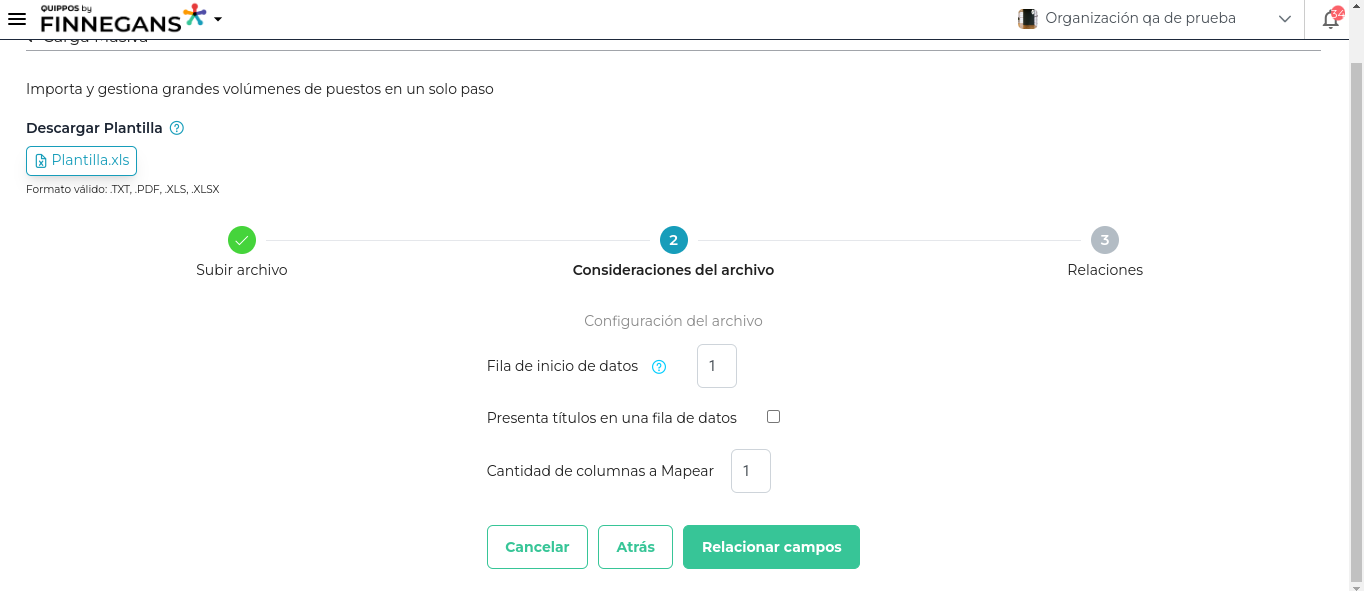Expand the dropdown arrow beside Finnegans logo
The height and width of the screenshot is (591, 1364).
point(218,19)
